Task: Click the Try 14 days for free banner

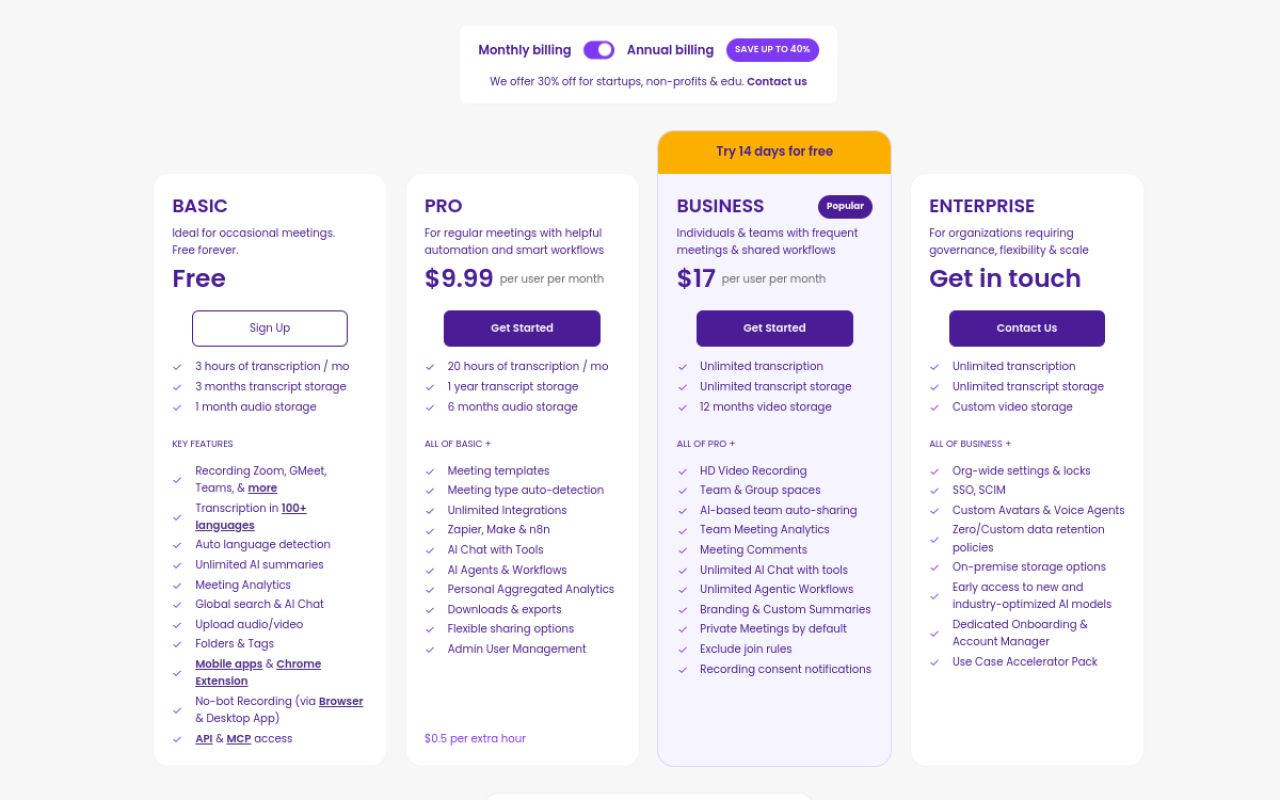Action: tap(774, 150)
